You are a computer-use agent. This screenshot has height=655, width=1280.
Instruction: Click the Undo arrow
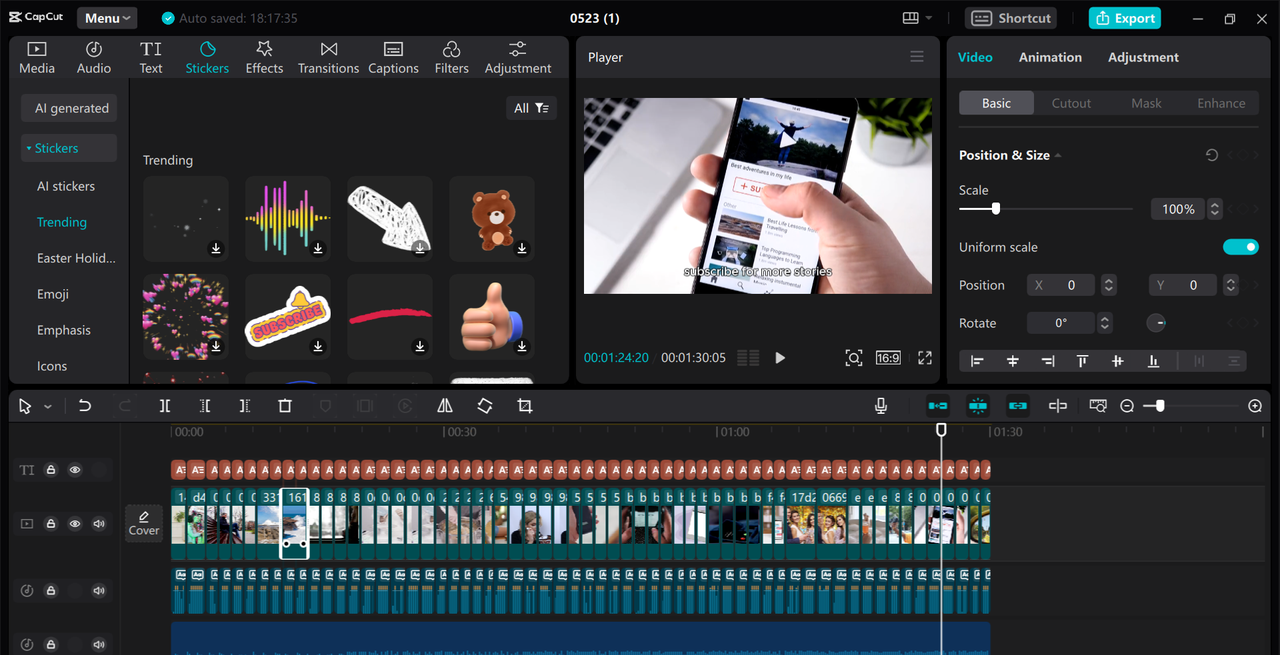click(x=85, y=406)
